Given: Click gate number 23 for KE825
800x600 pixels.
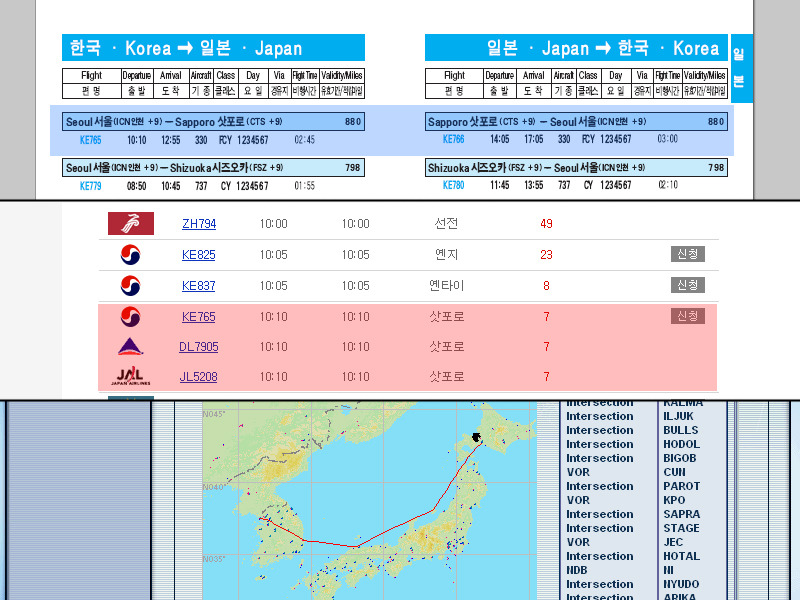Looking at the screenshot, I should click(546, 255).
